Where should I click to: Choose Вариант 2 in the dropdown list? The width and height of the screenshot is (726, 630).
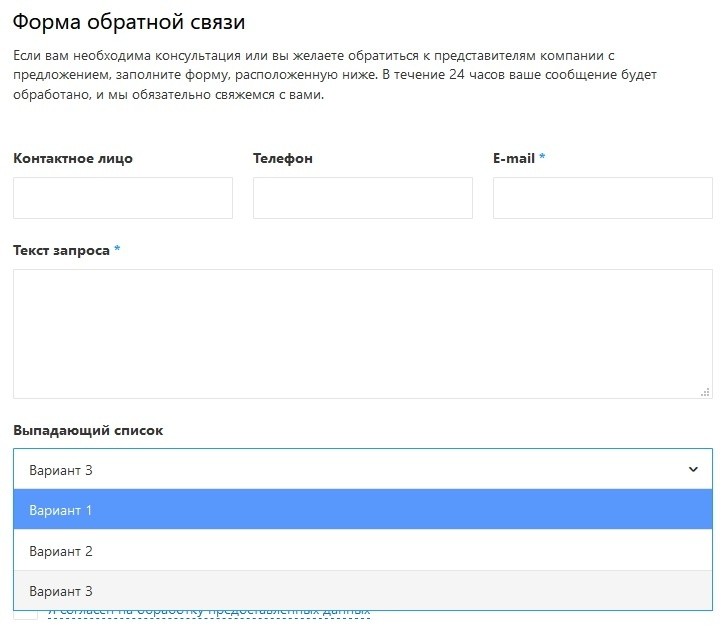click(362, 551)
